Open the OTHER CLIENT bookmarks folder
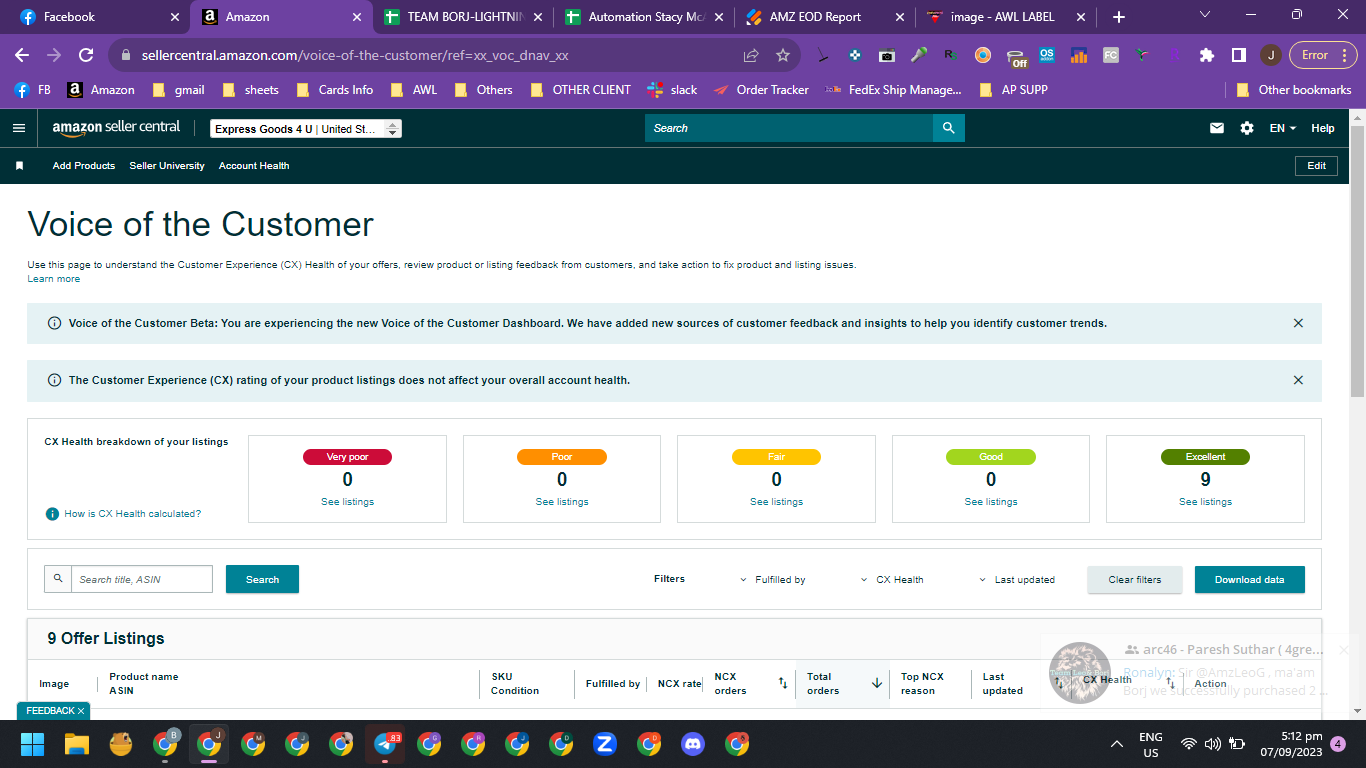The height and width of the screenshot is (768, 1366). 581,90
